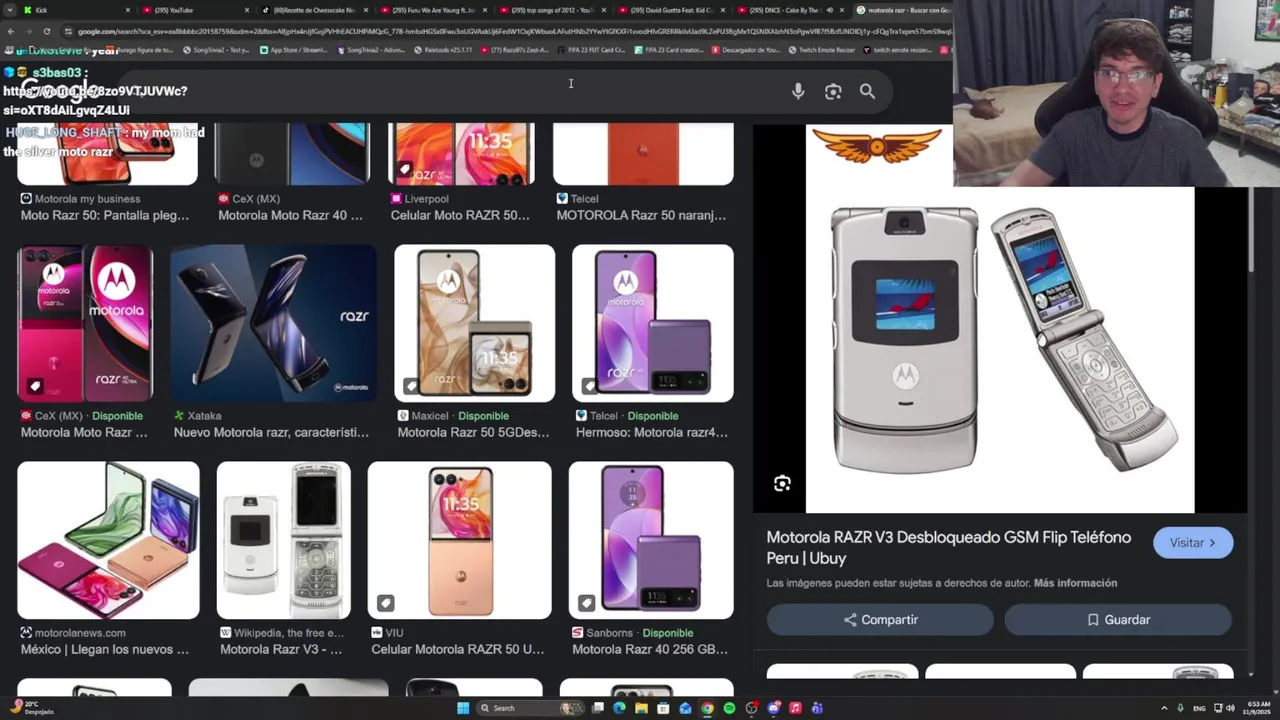Click Motorola my business Moto Razr 50 caption

tap(105, 215)
